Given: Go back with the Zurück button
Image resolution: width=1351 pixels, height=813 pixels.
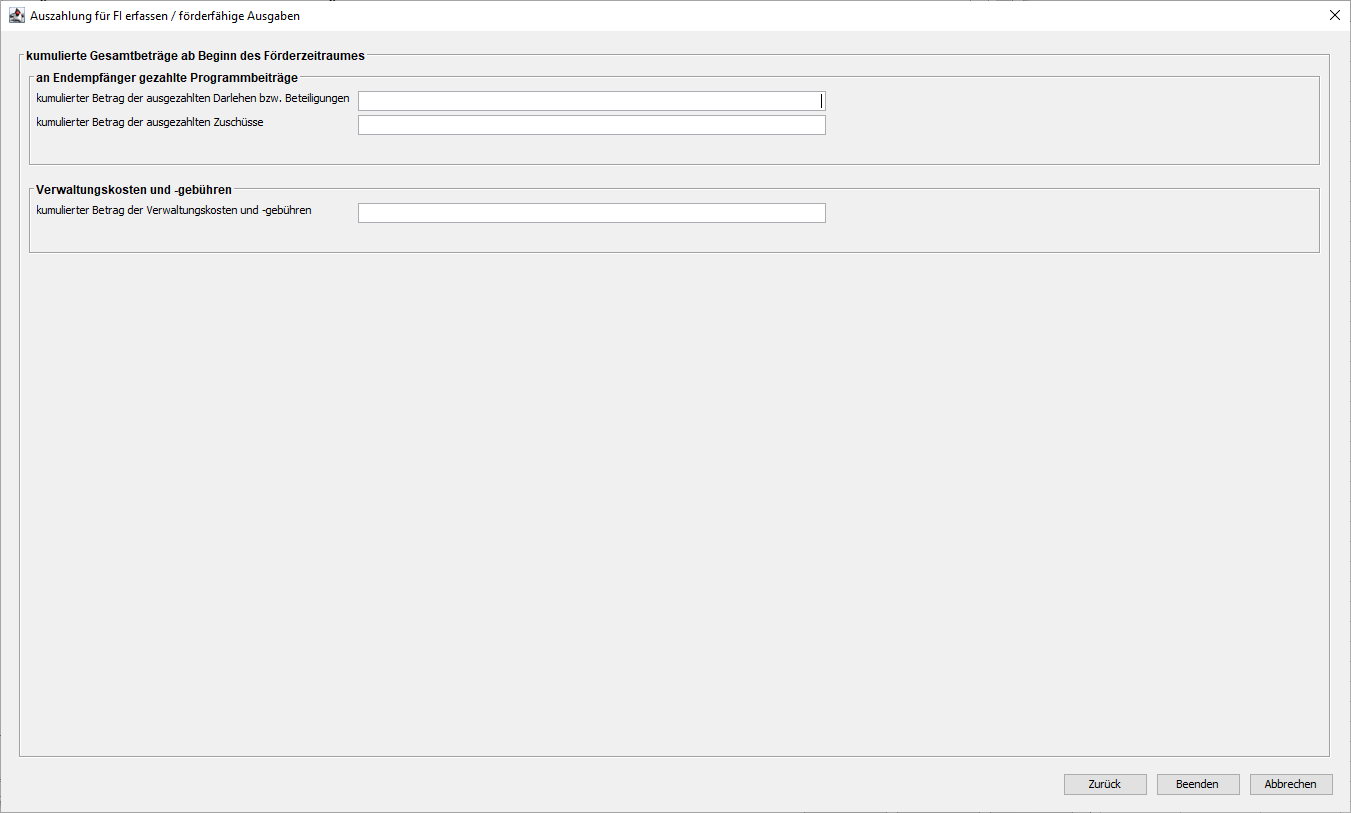Looking at the screenshot, I should point(1104,784).
